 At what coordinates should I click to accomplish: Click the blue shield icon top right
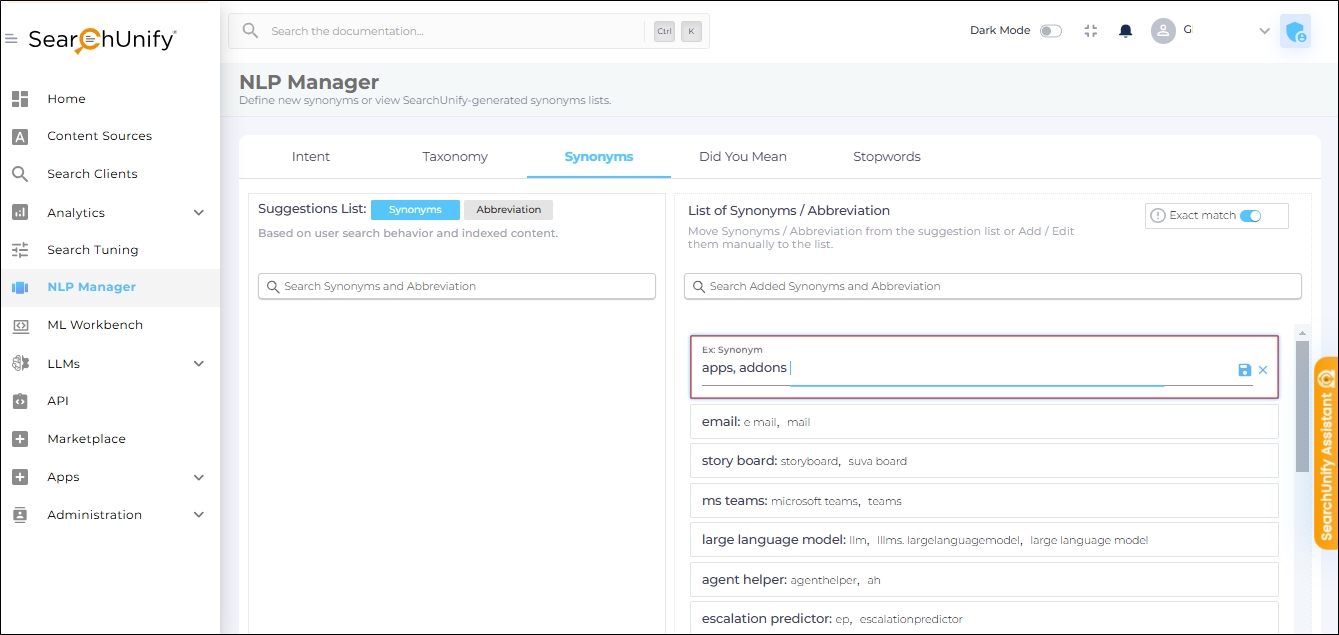[x=1295, y=32]
